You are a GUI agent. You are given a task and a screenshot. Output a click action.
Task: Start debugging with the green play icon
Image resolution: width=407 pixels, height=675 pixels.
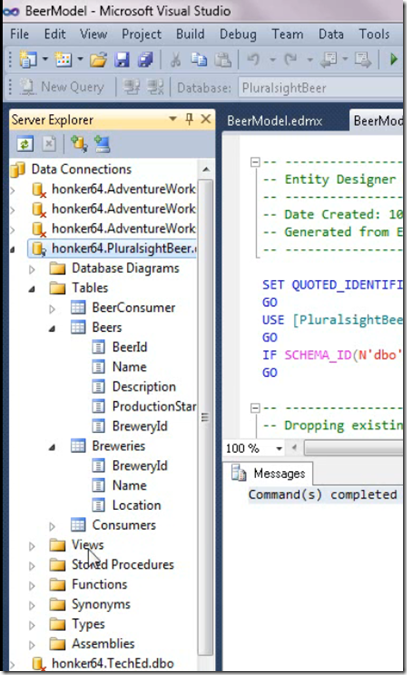coord(393,59)
